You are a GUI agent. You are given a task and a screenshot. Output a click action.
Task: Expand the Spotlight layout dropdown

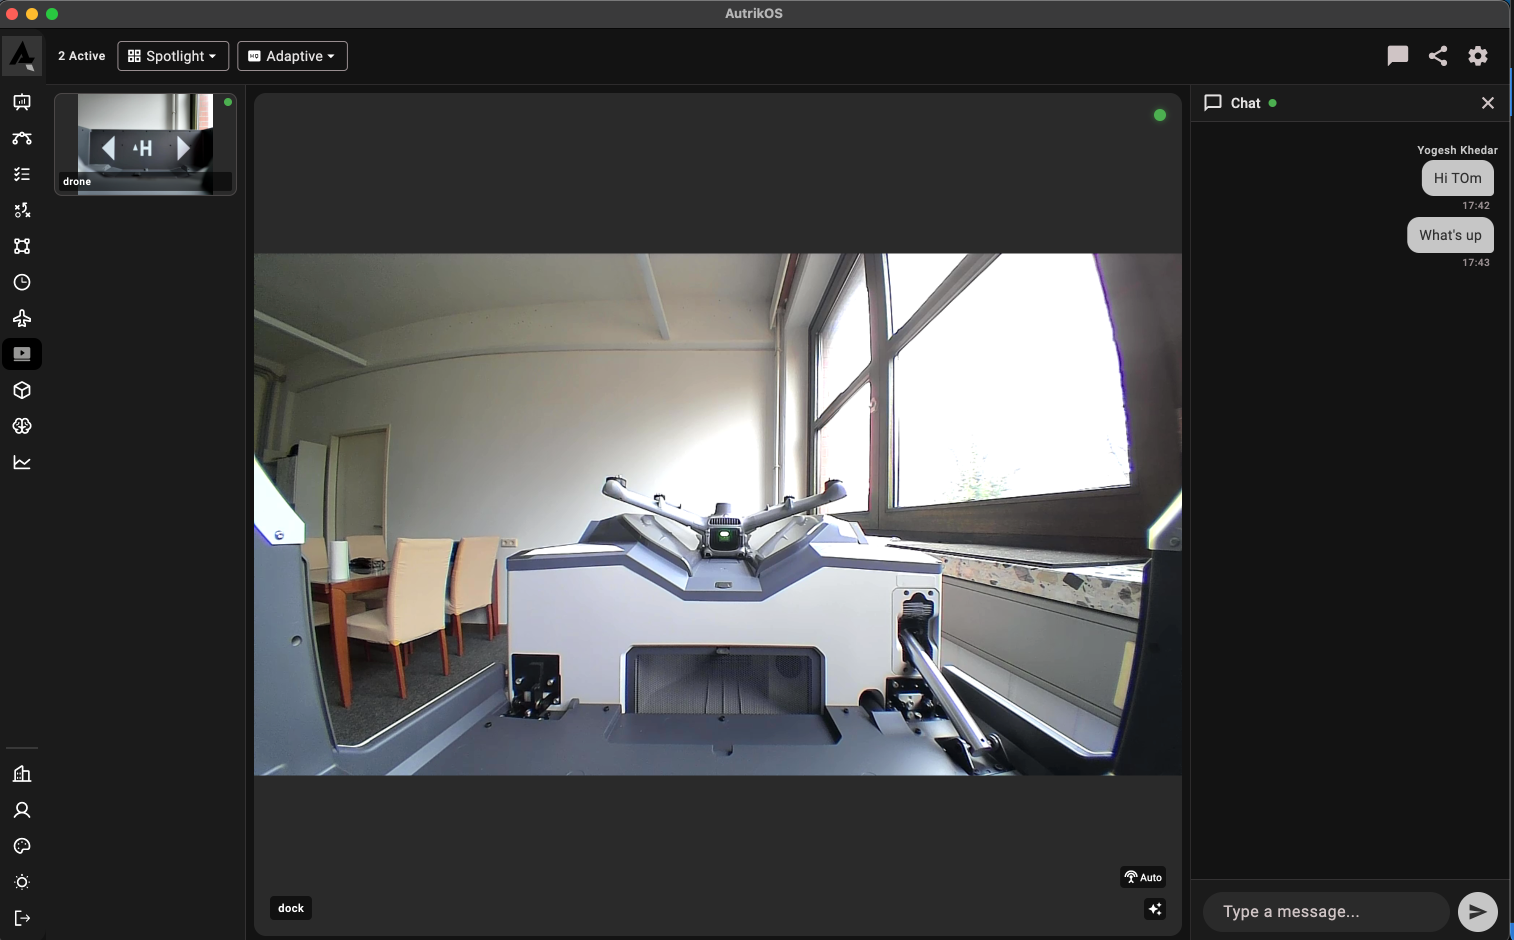(173, 56)
